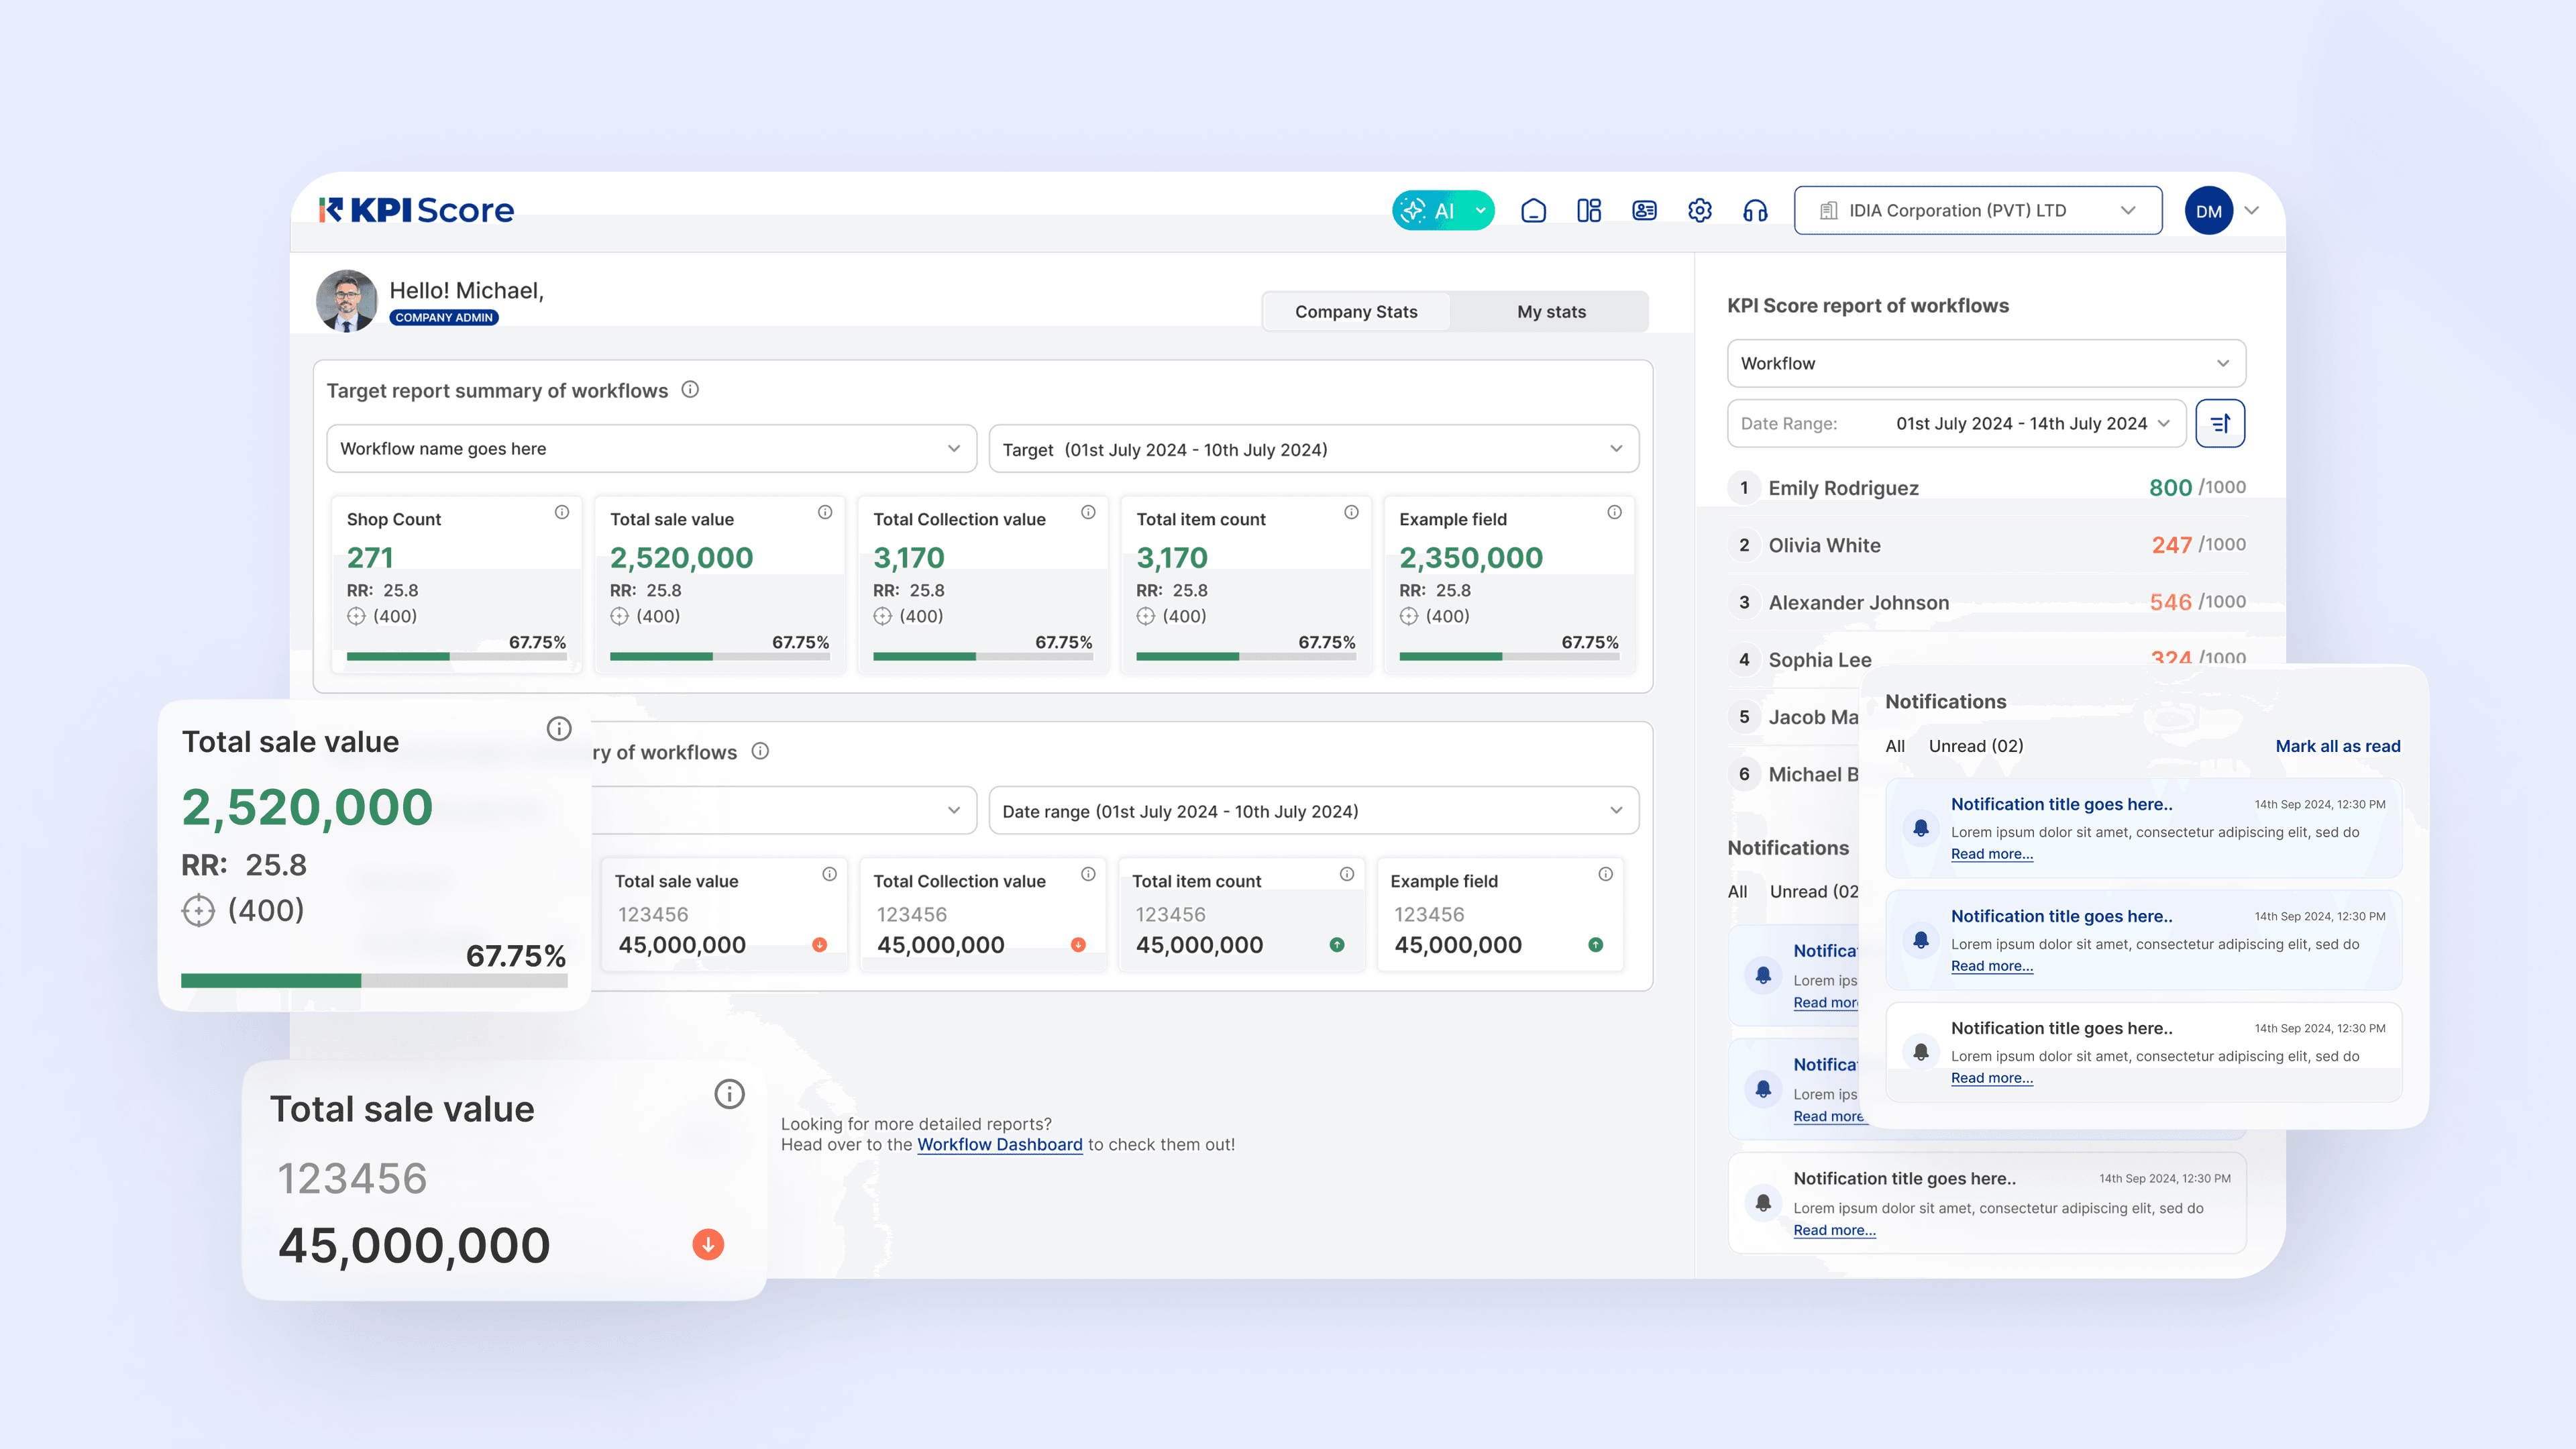
Task: Open the contact card icon in the navbar
Action: point(1644,210)
